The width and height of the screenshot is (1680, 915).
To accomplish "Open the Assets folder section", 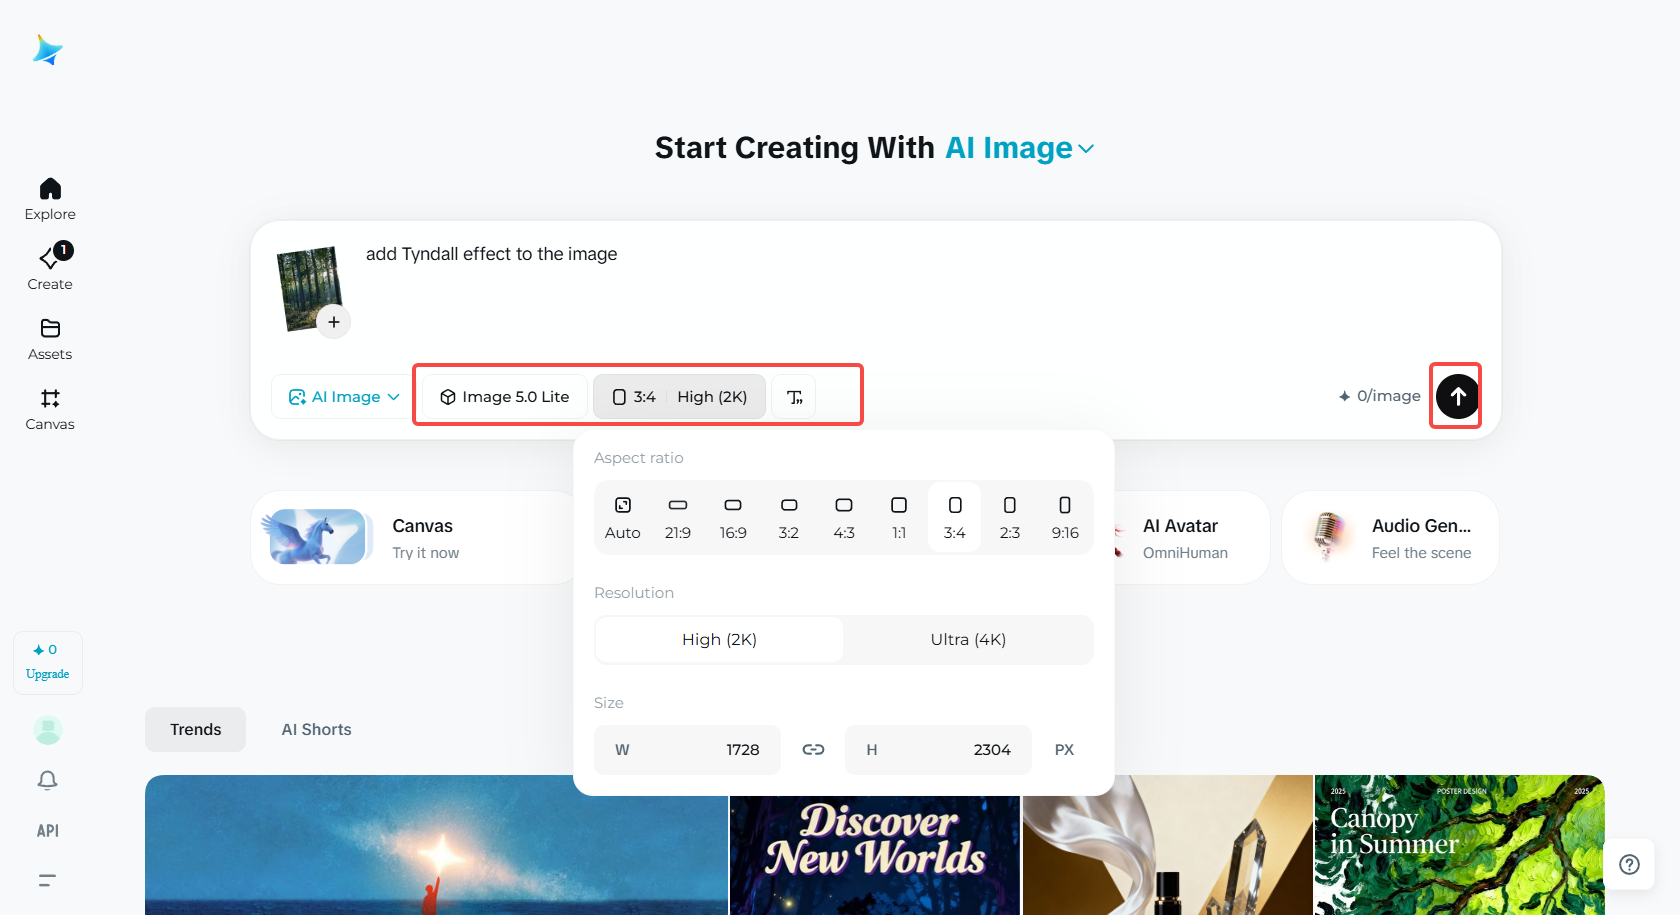I will click(x=50, y=339).
